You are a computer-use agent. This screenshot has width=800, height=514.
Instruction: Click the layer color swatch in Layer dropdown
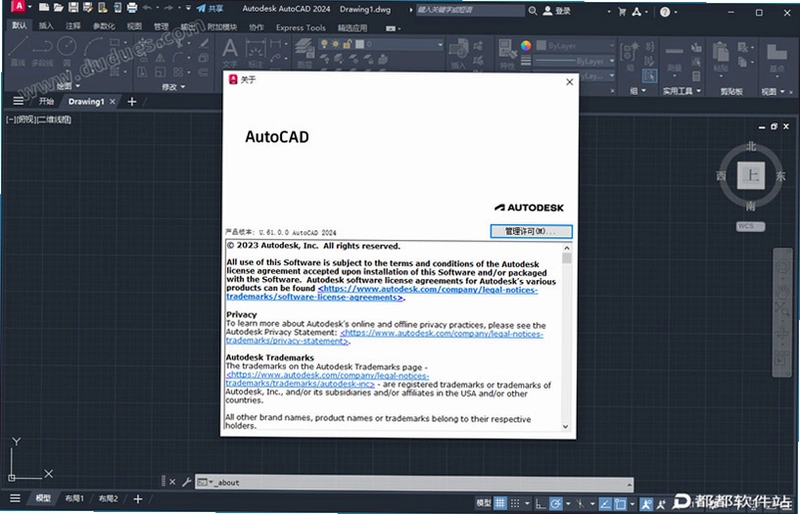tap(360, 44)
